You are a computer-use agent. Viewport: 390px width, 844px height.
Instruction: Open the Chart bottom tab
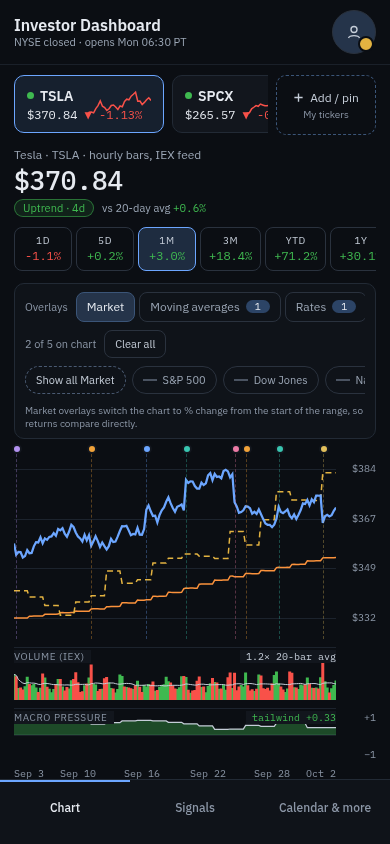[65, 807]
